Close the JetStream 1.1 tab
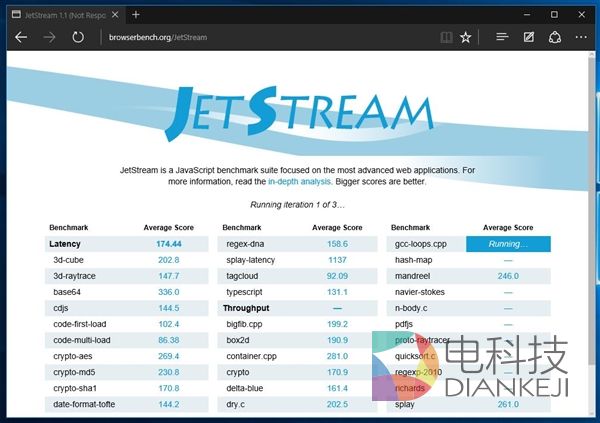The height and width of the screenshot is (423, 600). 116,14
